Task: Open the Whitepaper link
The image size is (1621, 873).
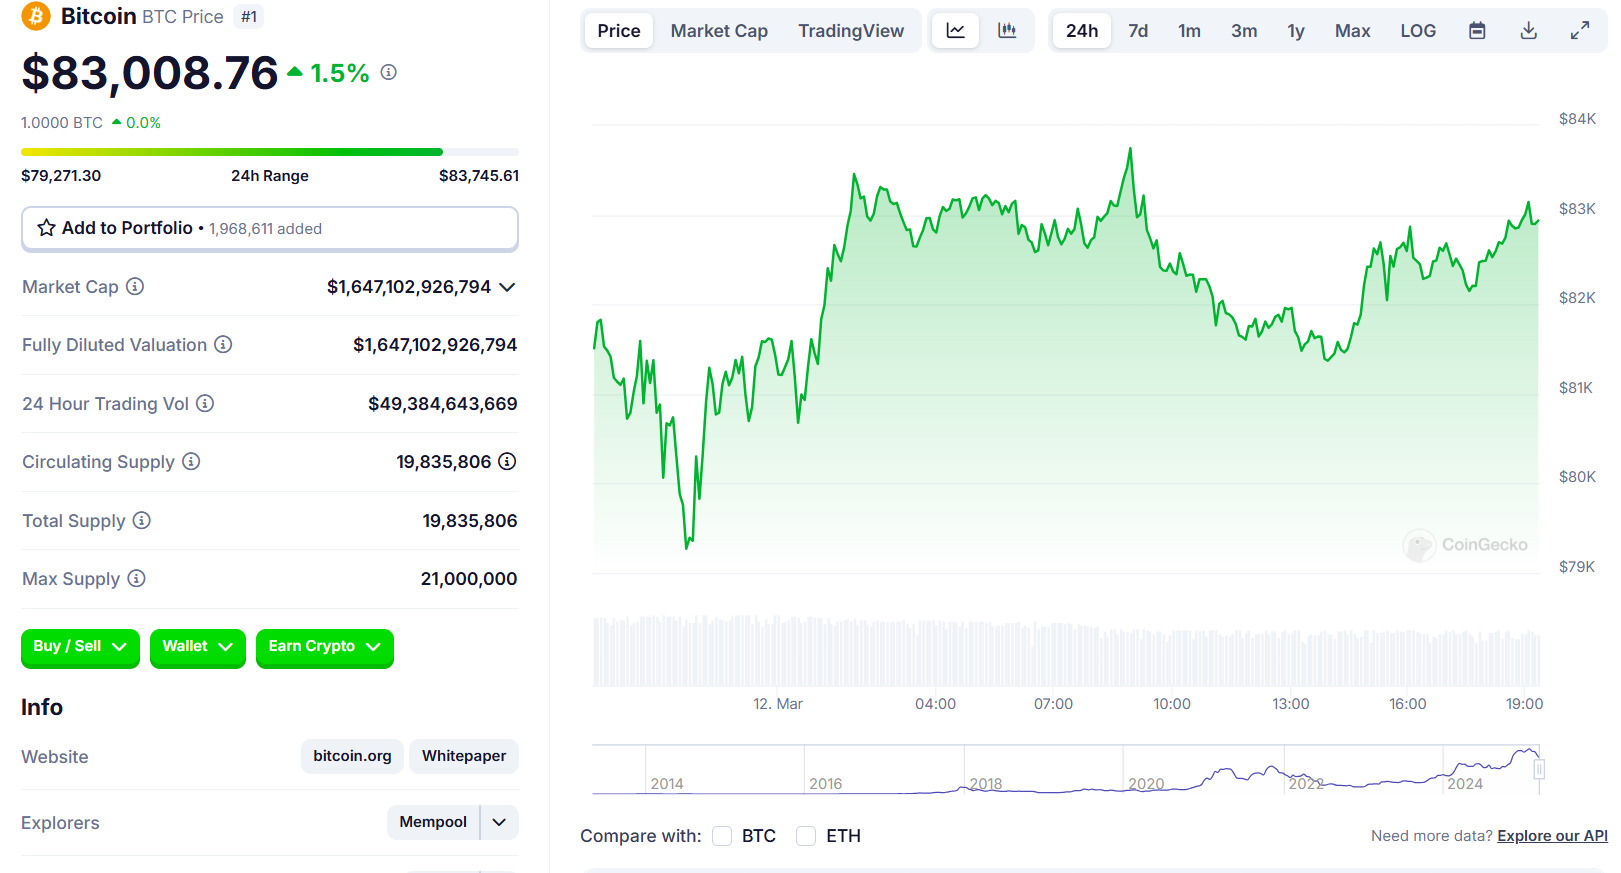Action: click(464, 756)
